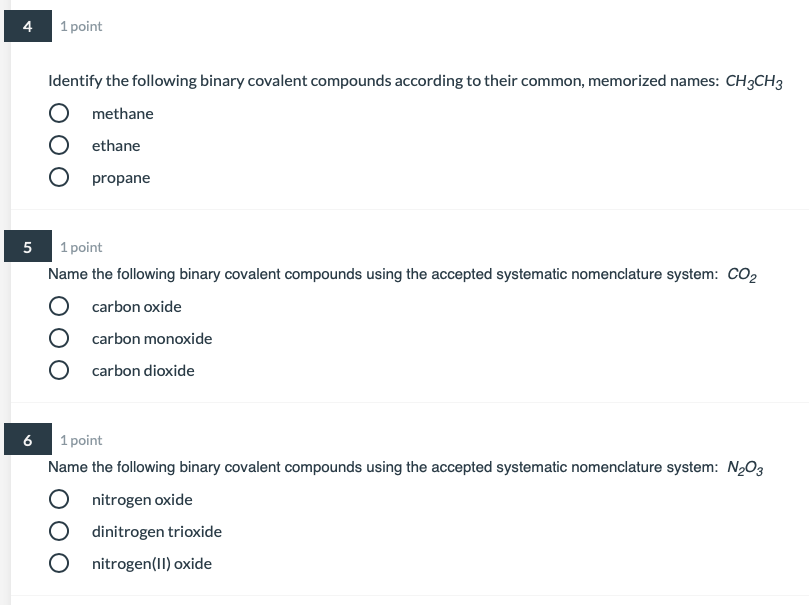Click the dinitrogen trioxide label text
The width and height of the screenshot is (809, 605).
(157, 532)
